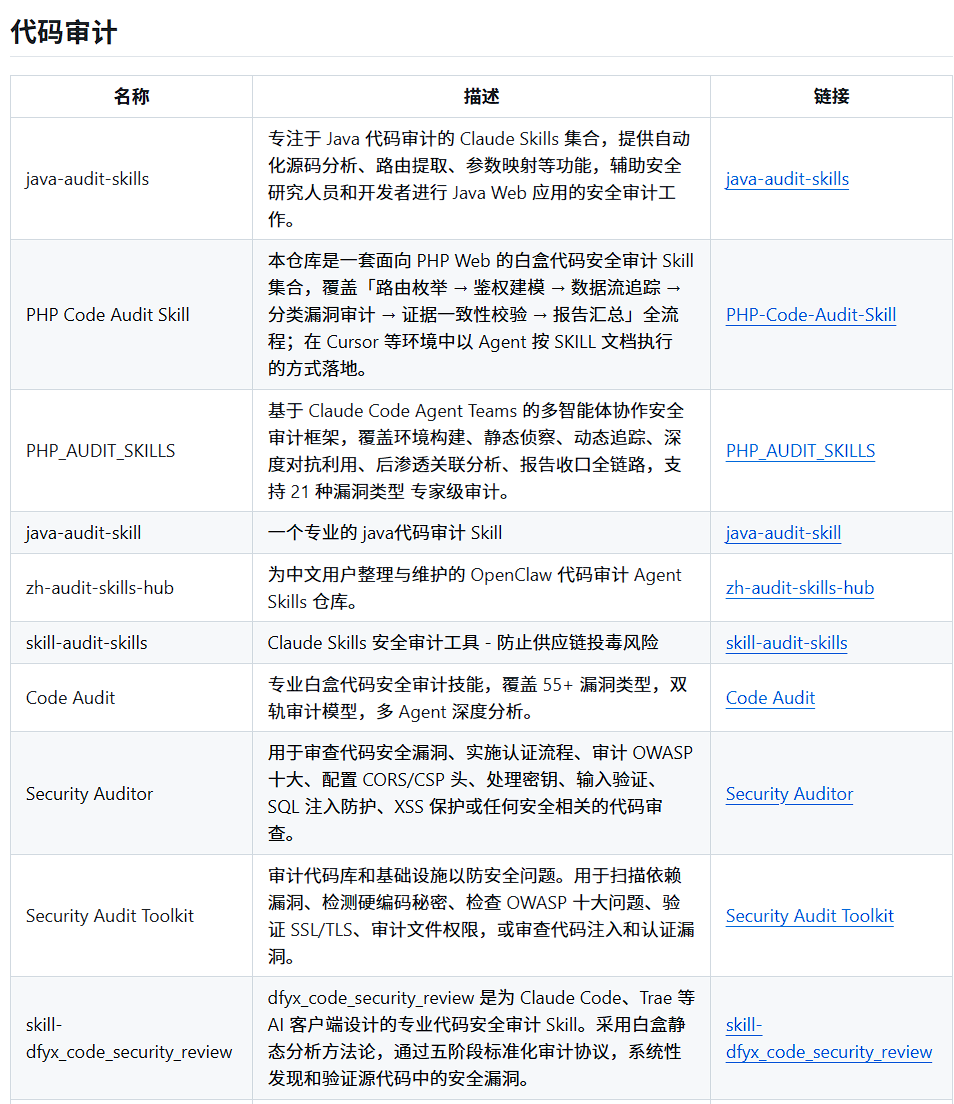Viewport: 954px width, 1104px height.
Task: Click the 代码审计 heading
Action: pos(64,32)
